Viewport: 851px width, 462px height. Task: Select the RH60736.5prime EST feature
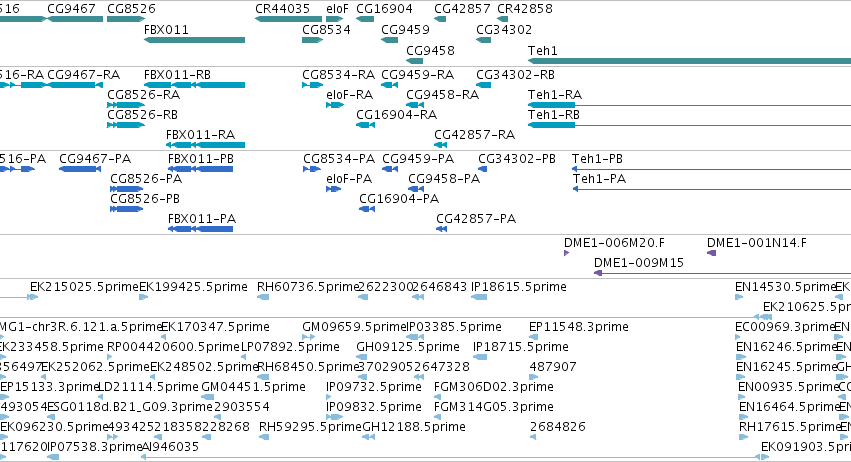coord(263,297)
